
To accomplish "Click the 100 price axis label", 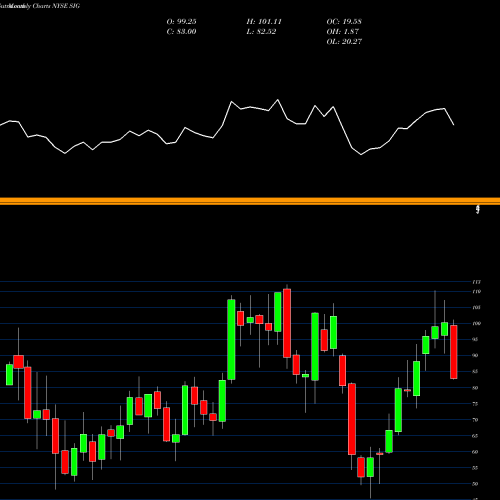I will click(x=477, y=323).
